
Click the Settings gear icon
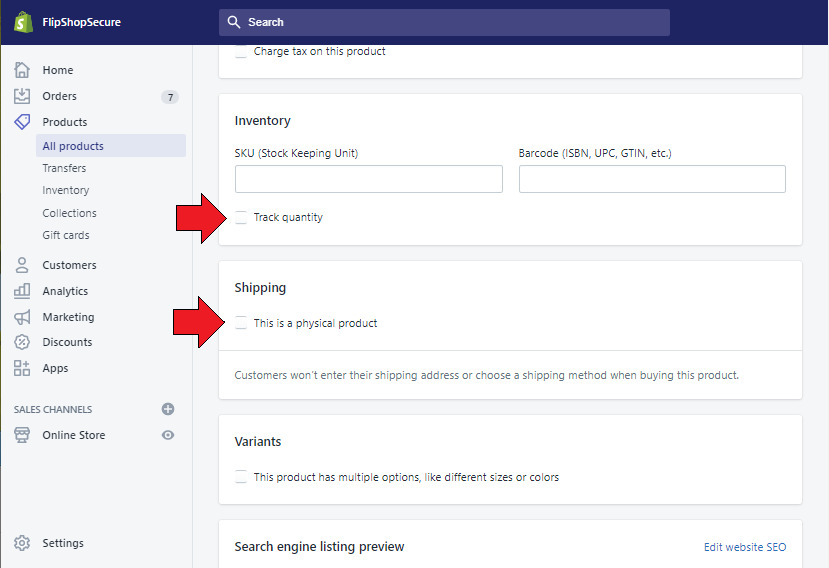[x=22, y=543]
